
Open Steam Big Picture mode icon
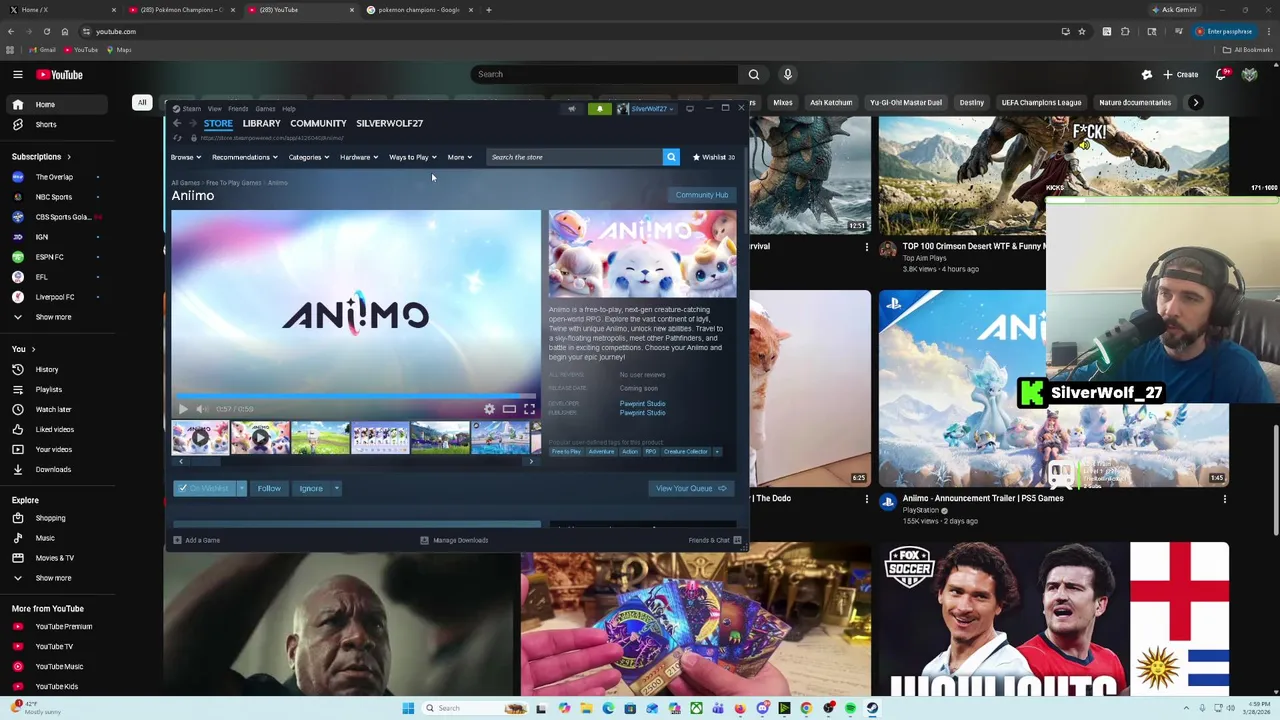(690, 108)
